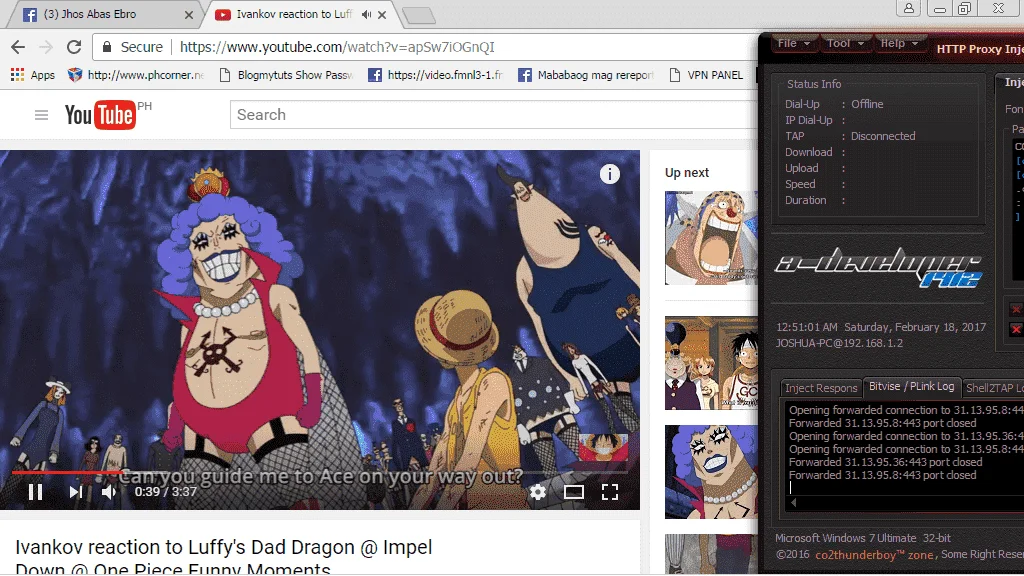Enter fullscreen video mode
This screenshot has height=576, width=1024.
(x=610, y=492)
